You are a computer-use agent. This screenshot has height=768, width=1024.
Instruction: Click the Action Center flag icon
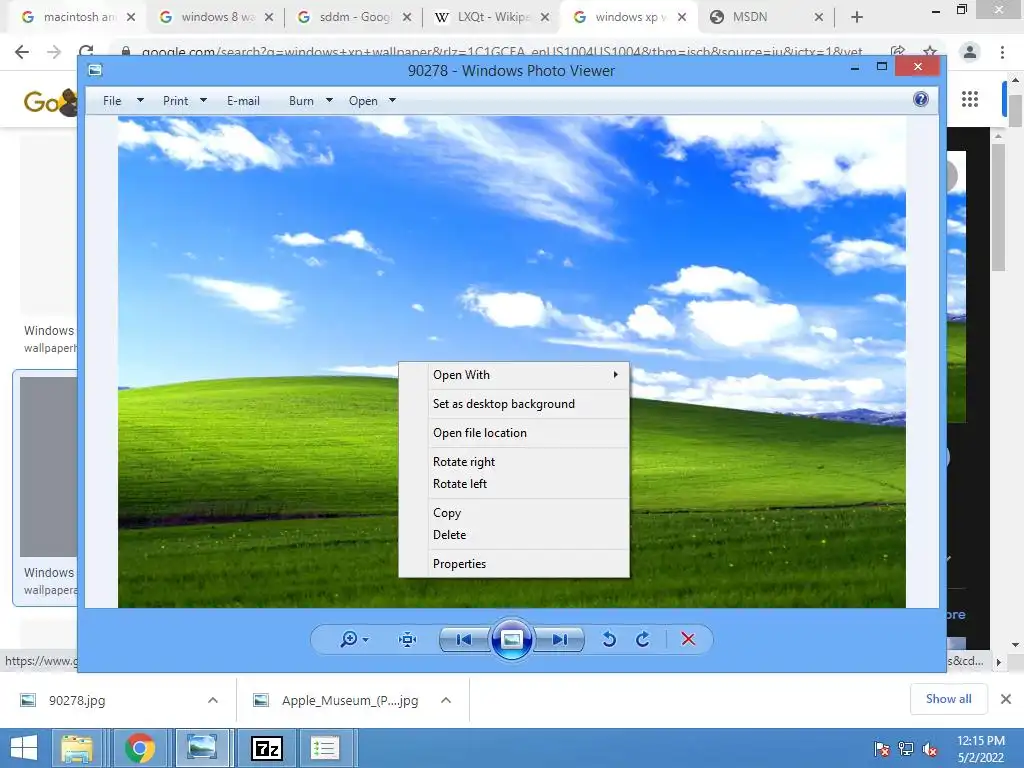882,749
